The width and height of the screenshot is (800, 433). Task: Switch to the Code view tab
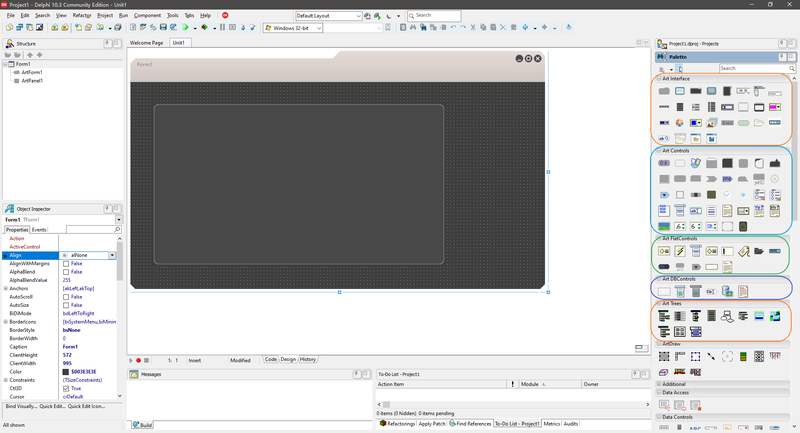click(270, 360)
